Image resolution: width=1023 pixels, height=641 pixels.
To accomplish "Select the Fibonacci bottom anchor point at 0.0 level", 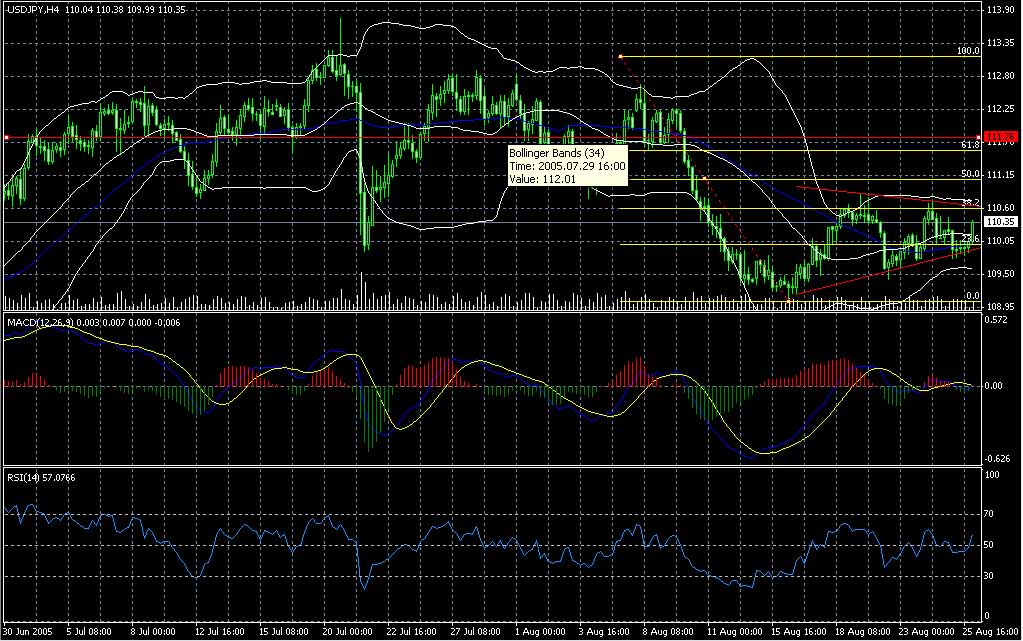I will (x=789, y=301).
